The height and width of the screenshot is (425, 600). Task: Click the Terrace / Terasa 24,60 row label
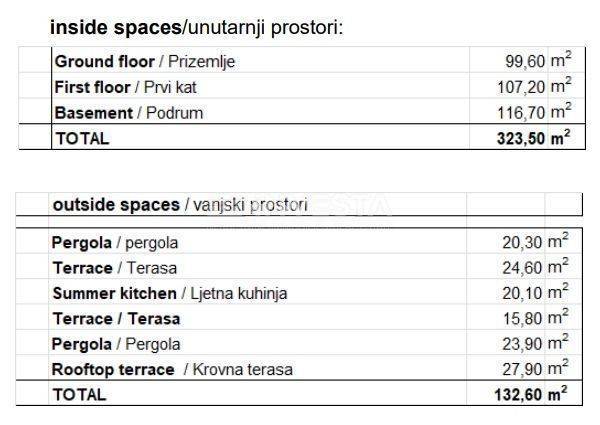pos(115,268)
